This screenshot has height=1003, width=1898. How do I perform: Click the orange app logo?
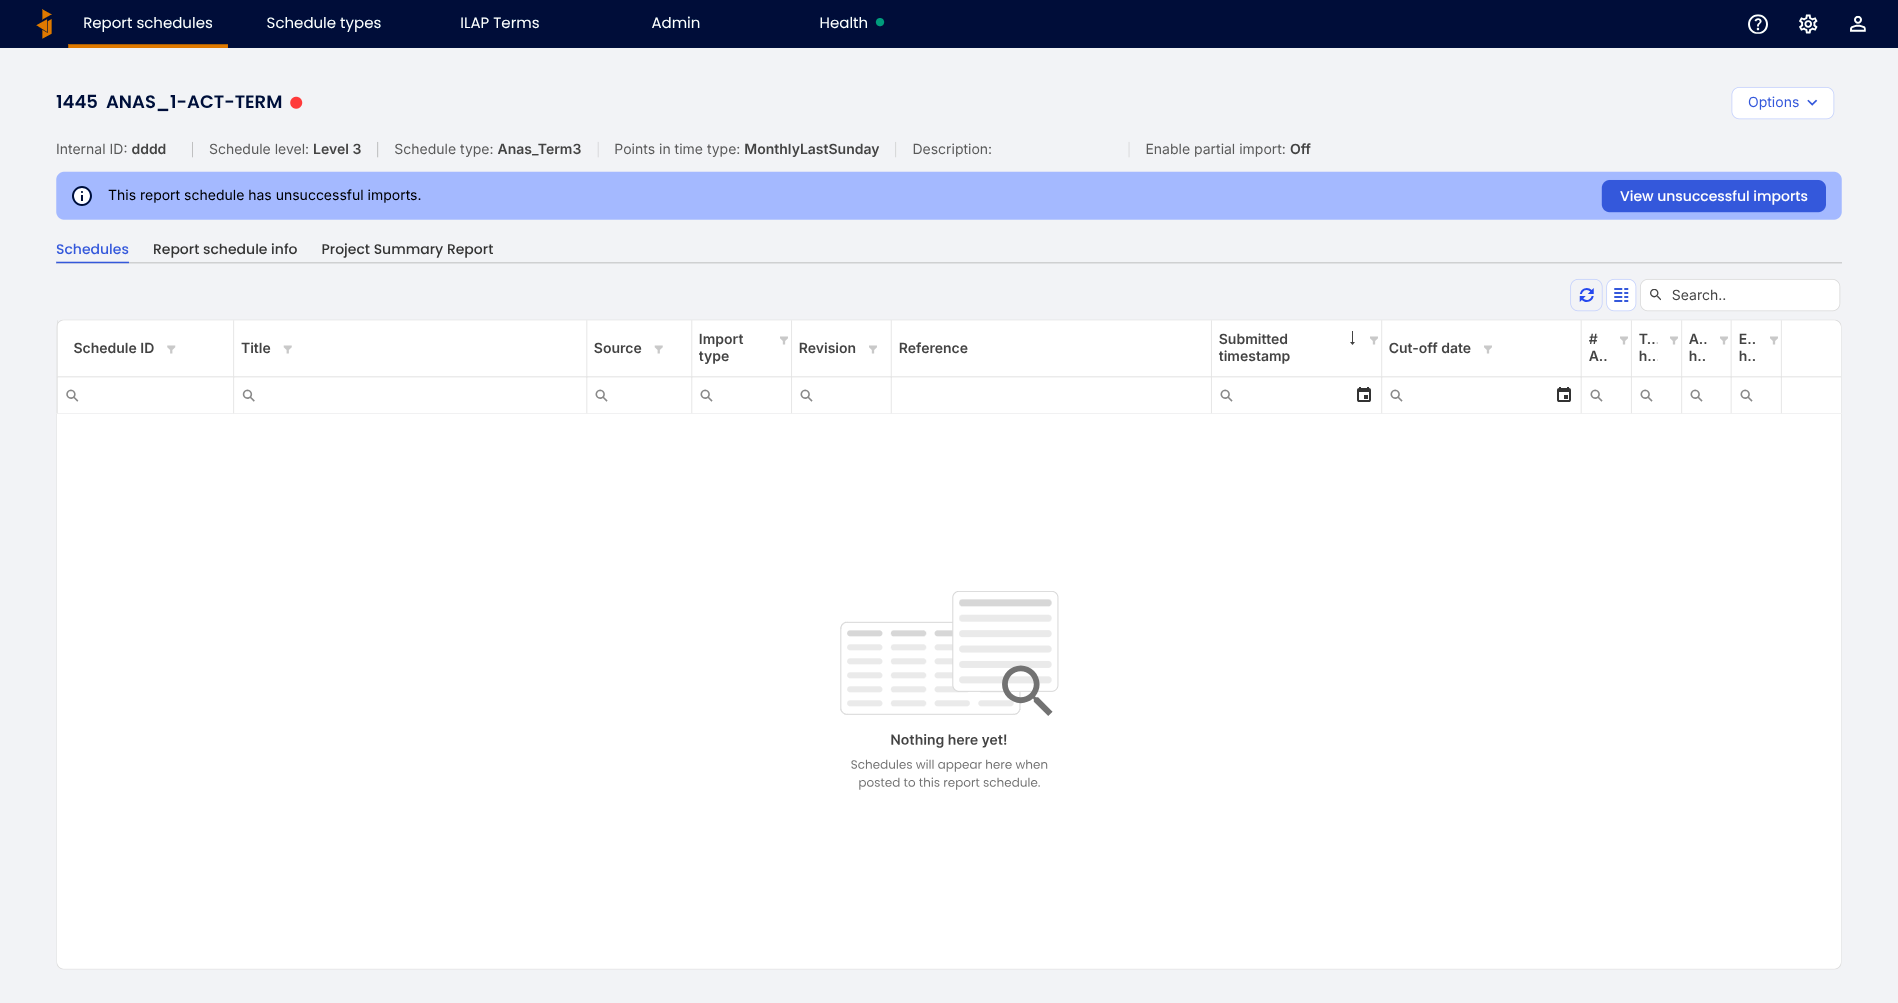point(45,23)
